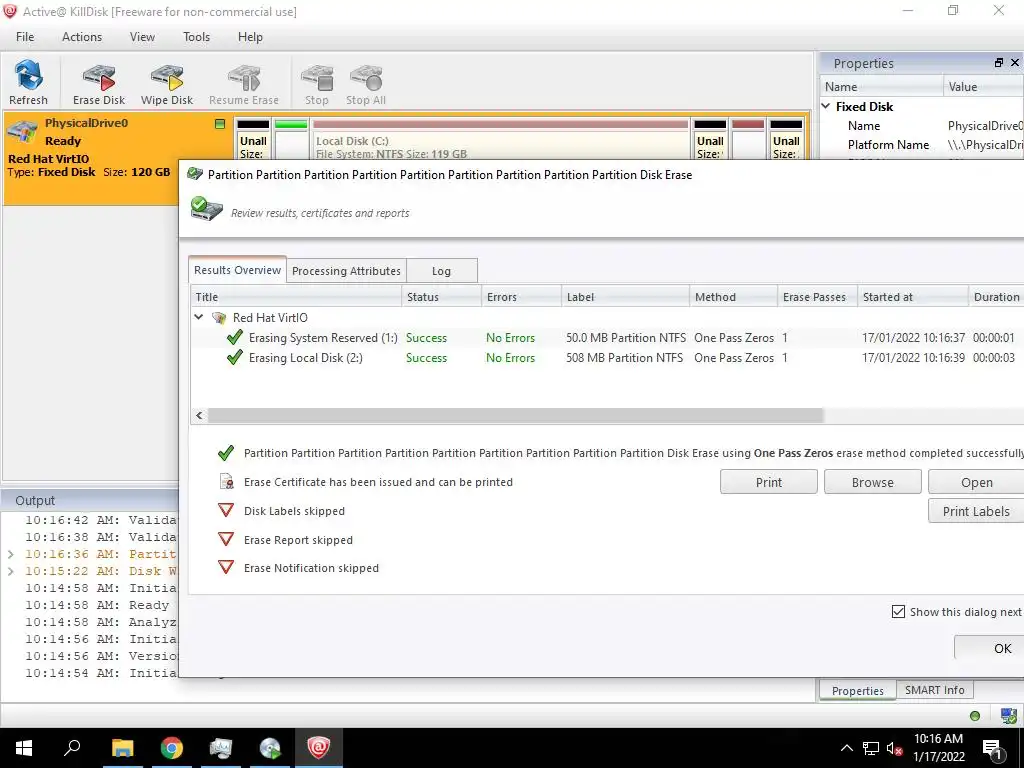The width and height of the screenshot is (1024, 768).
Task: Open Windows Start menu
Action: pos(24,748)
